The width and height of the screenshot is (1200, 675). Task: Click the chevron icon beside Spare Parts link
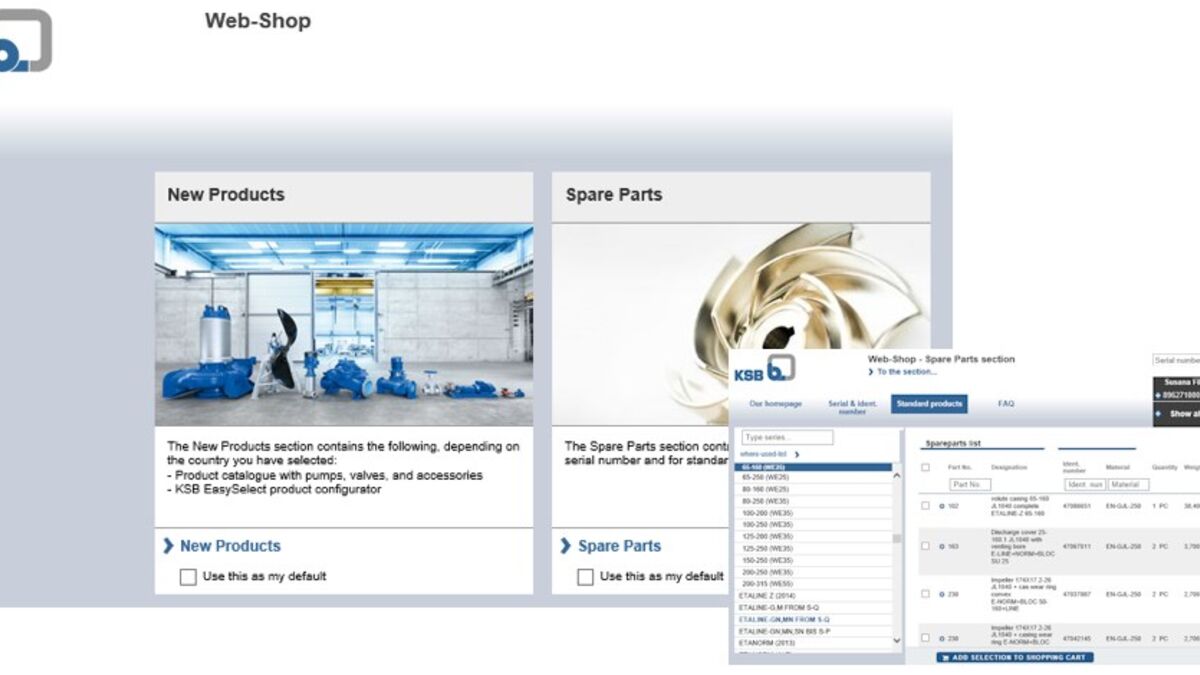(x=566, y=546)
